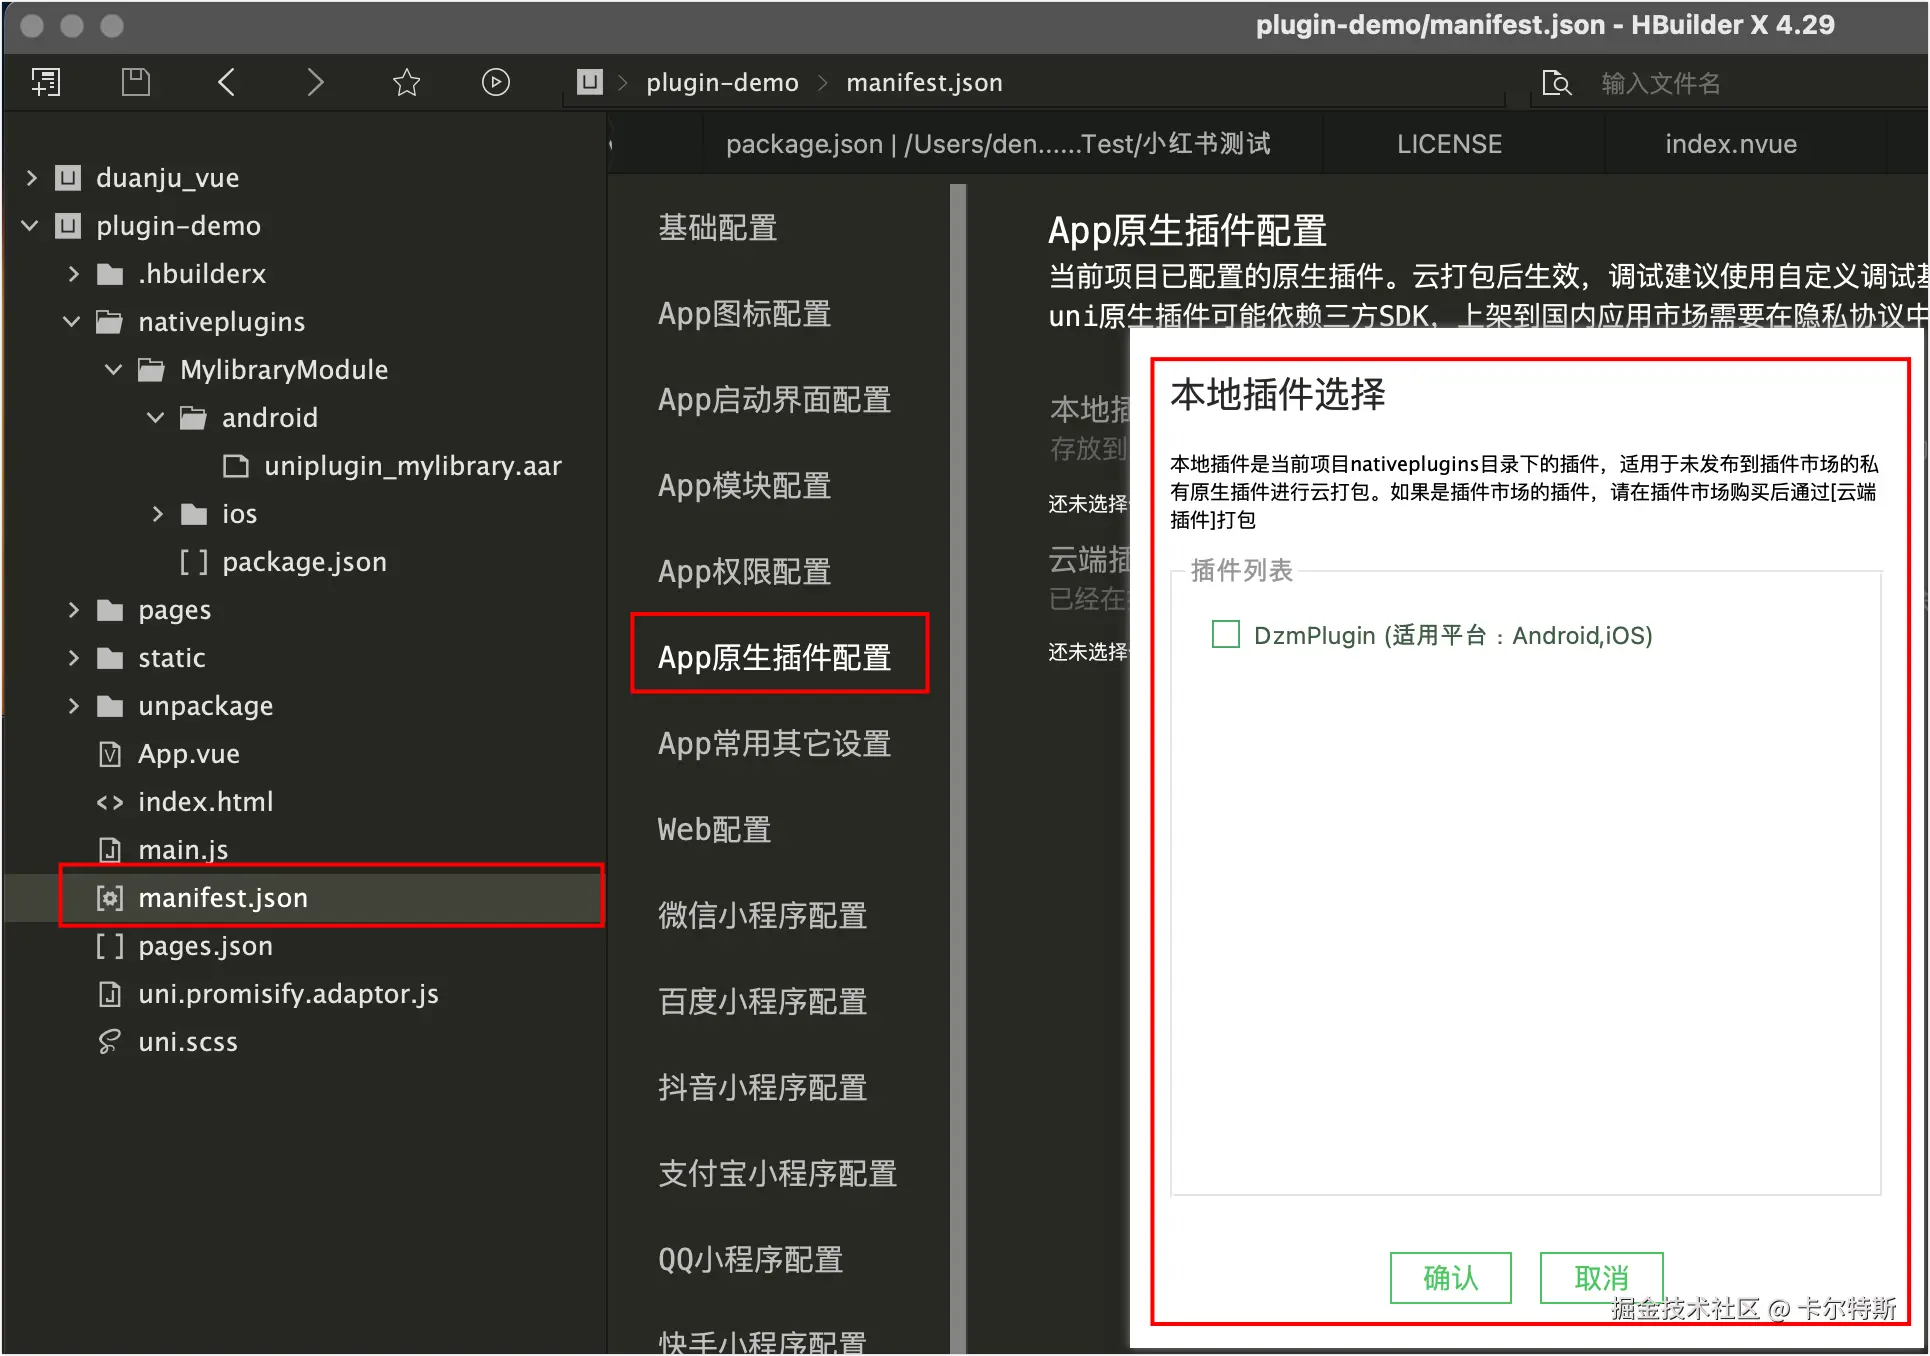The image size is (1930, 1356).
Task: Expand the pages folder
Action: click(x=73, y=610)
